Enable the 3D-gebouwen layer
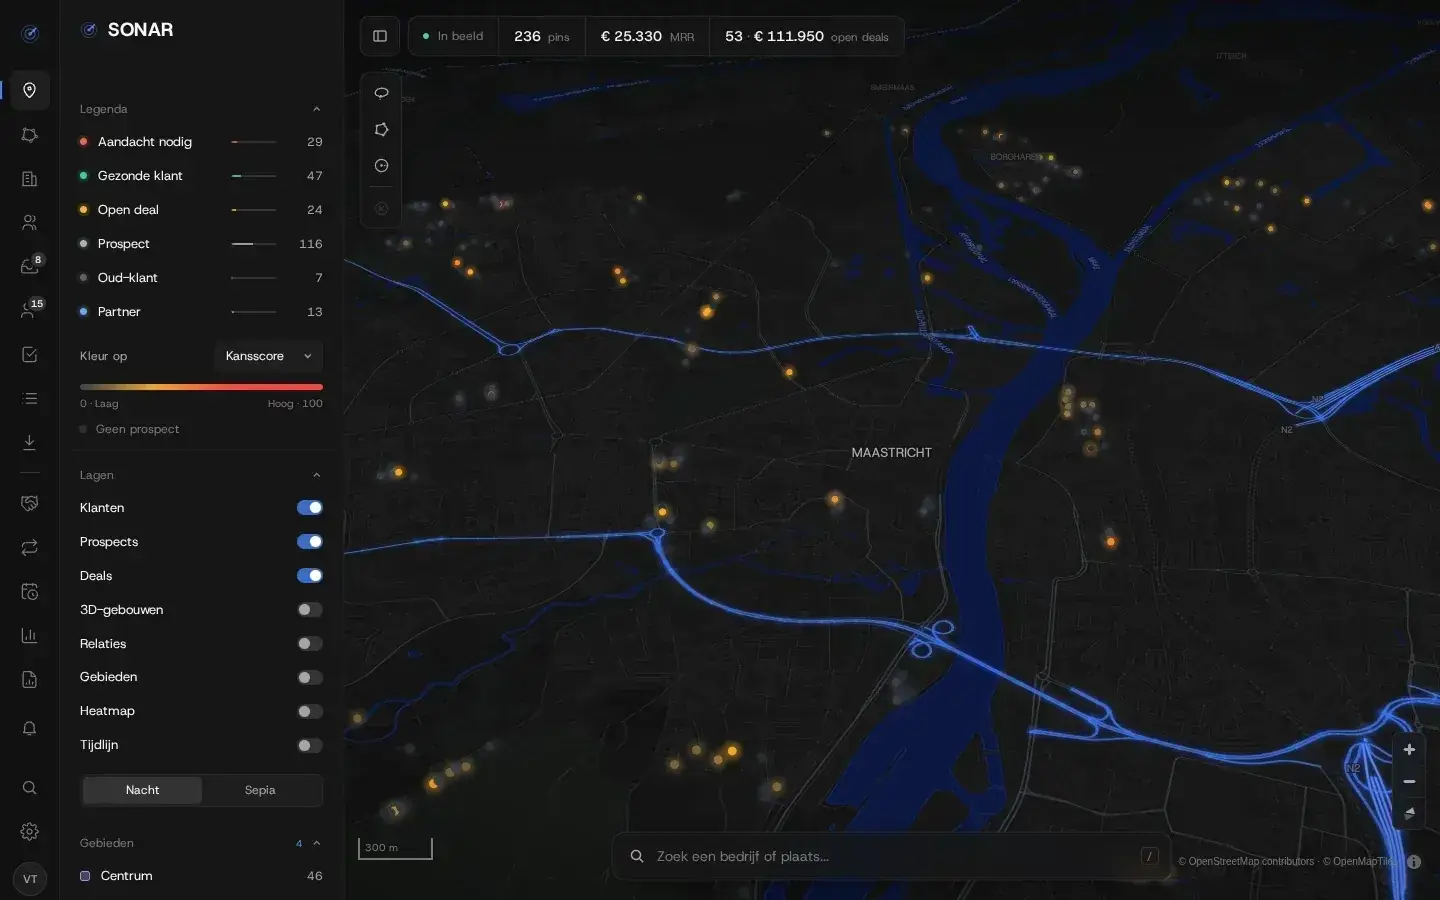The image size is (1440, 900). click(x=310, y=610)
